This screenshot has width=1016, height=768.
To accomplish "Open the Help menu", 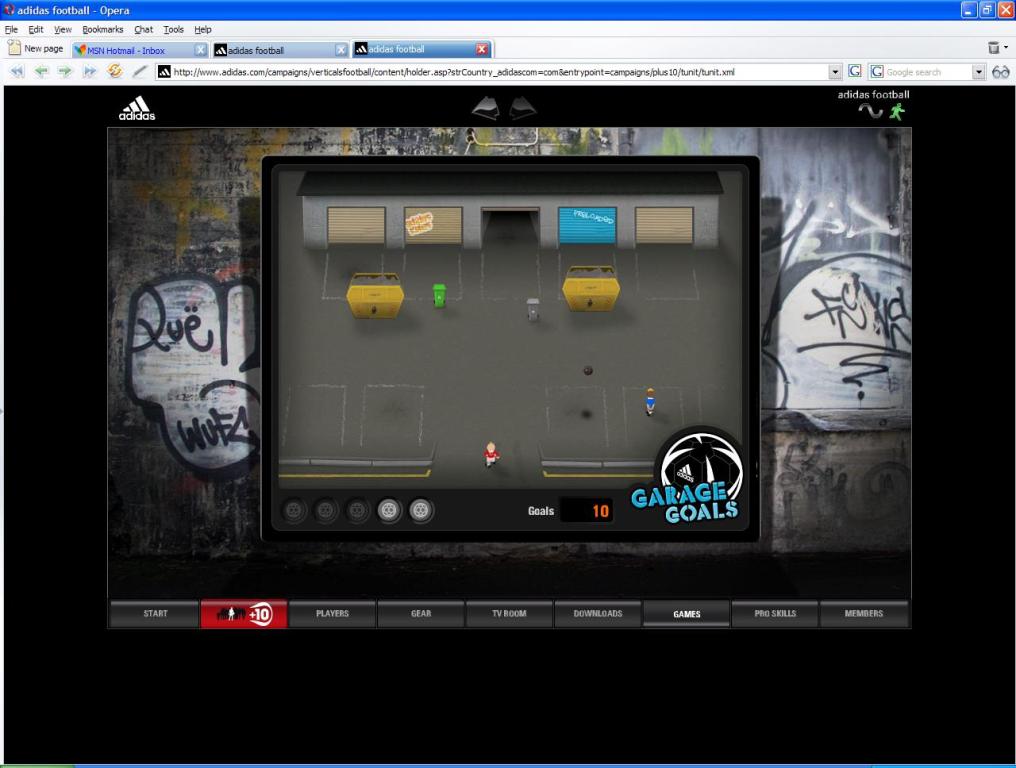I will click(203, 29).
